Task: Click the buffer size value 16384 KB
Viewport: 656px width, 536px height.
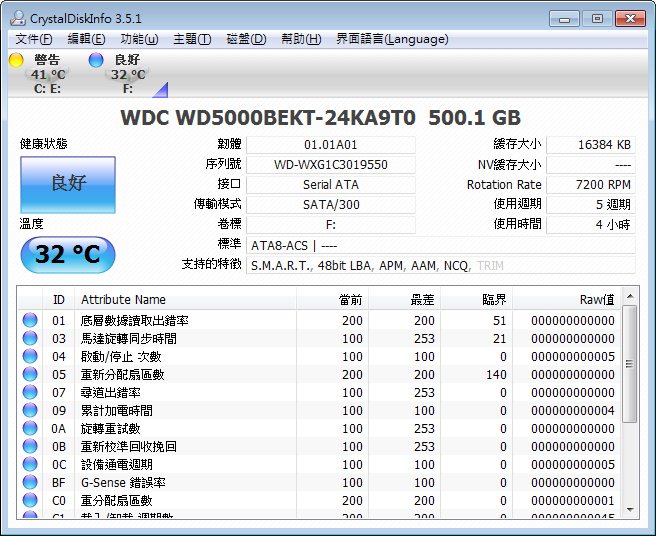Action: [x=591, y=145]
